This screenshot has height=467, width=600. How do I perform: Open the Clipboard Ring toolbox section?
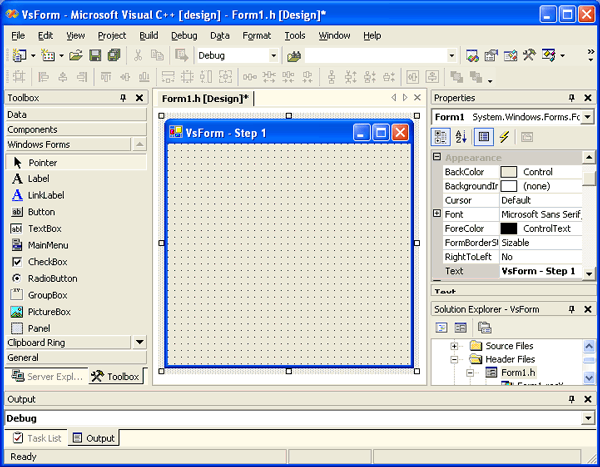tap(38, 342)
